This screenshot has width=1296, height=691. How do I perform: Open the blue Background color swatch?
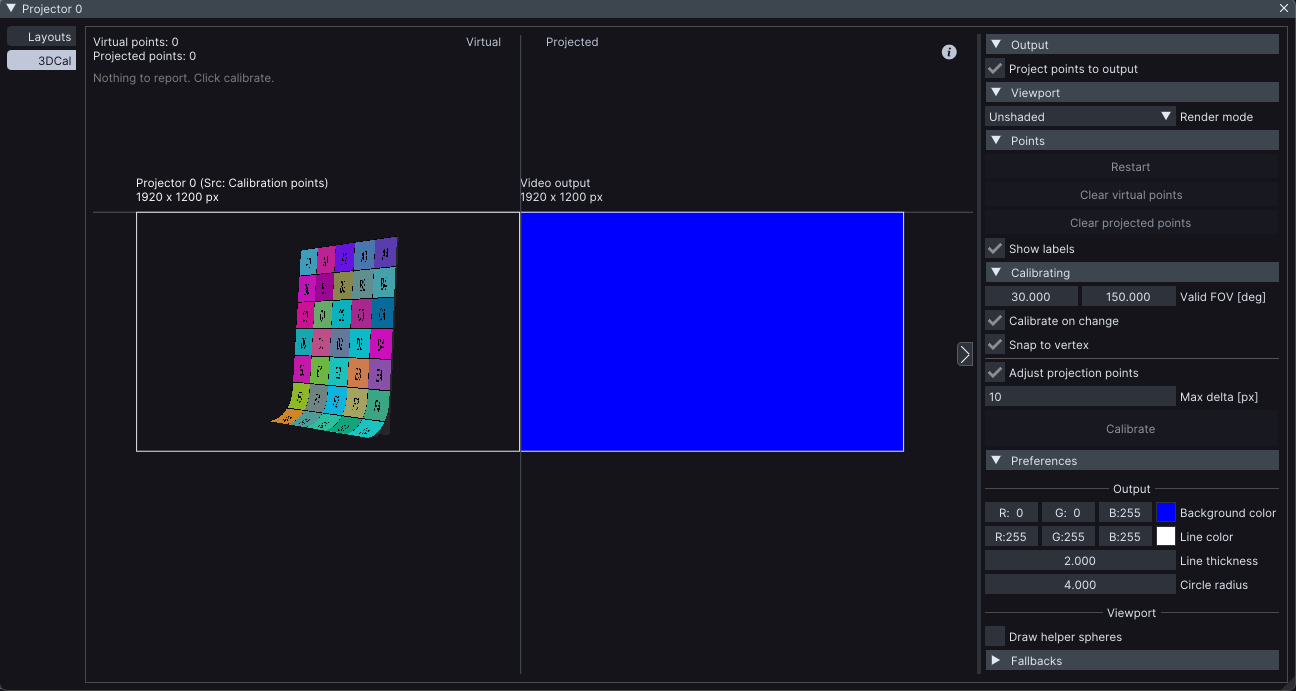click(1166, 513)
